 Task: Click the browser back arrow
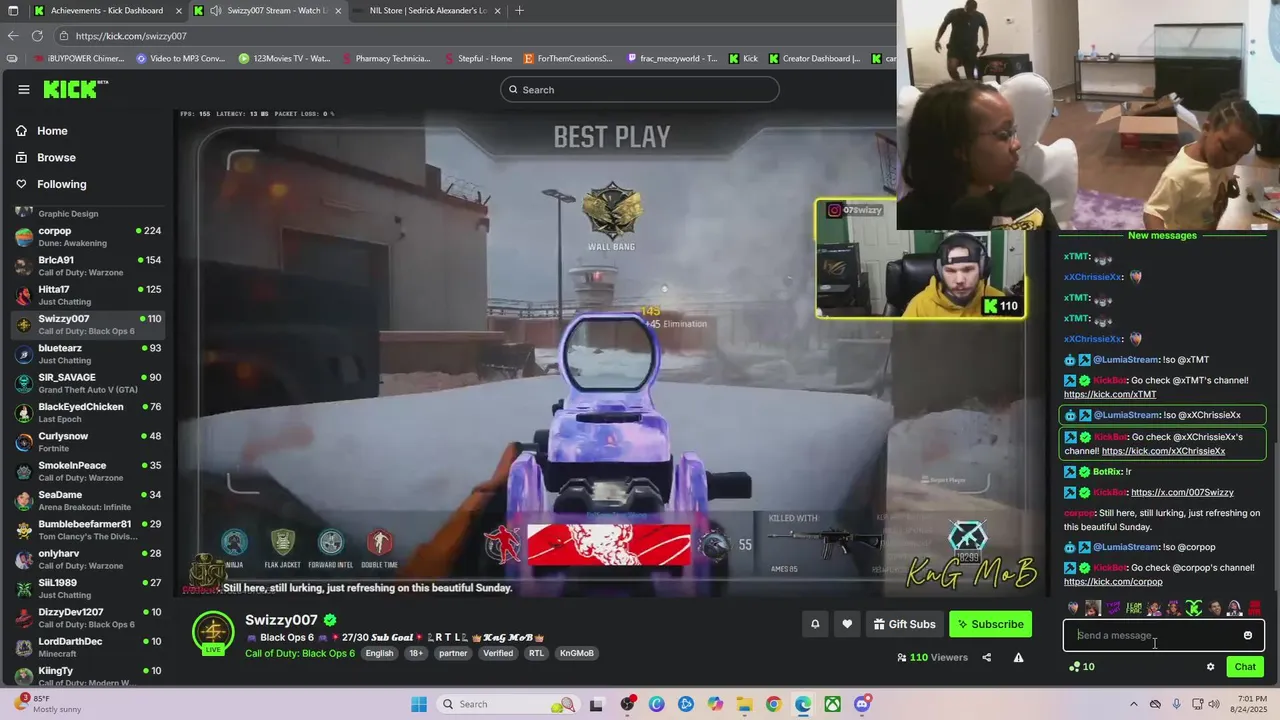(x=13, y=36)
